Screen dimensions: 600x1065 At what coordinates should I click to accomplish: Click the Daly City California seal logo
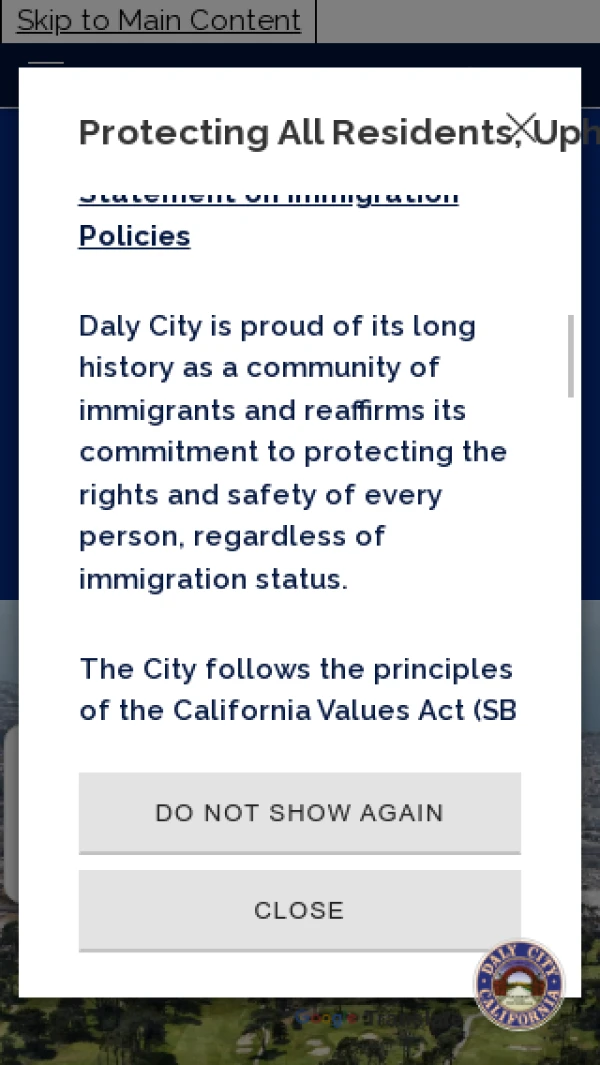[519, 984]
